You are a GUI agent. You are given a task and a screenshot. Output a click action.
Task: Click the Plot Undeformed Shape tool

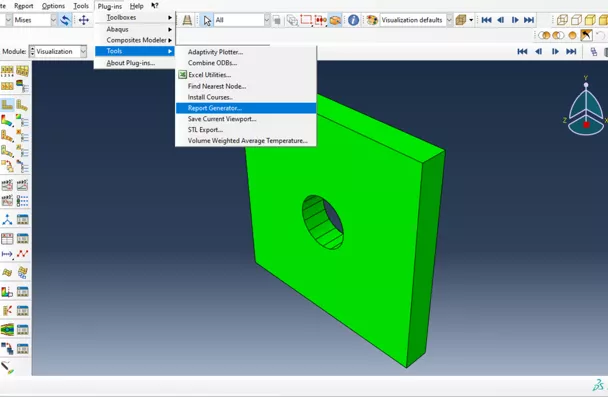[7, 105]
